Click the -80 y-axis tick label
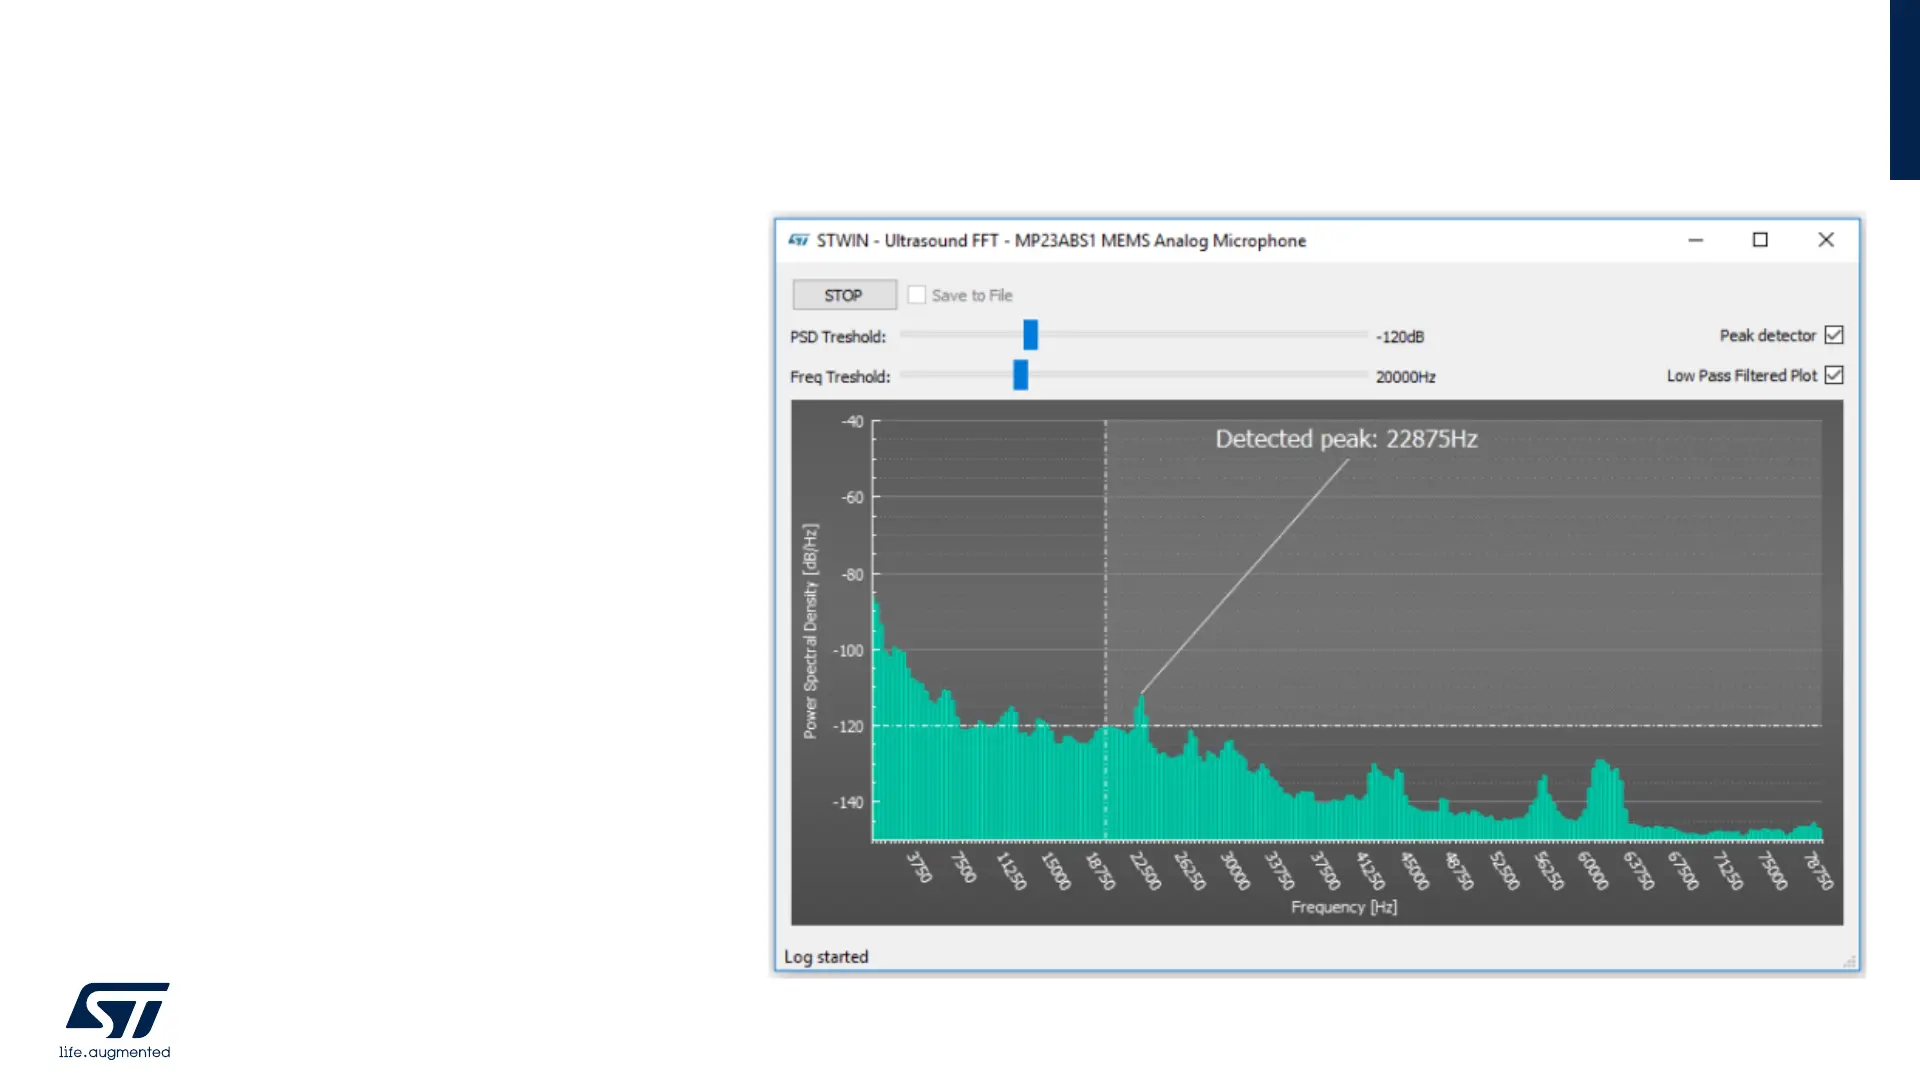The image size is (1920, 1080). [852, 574]
